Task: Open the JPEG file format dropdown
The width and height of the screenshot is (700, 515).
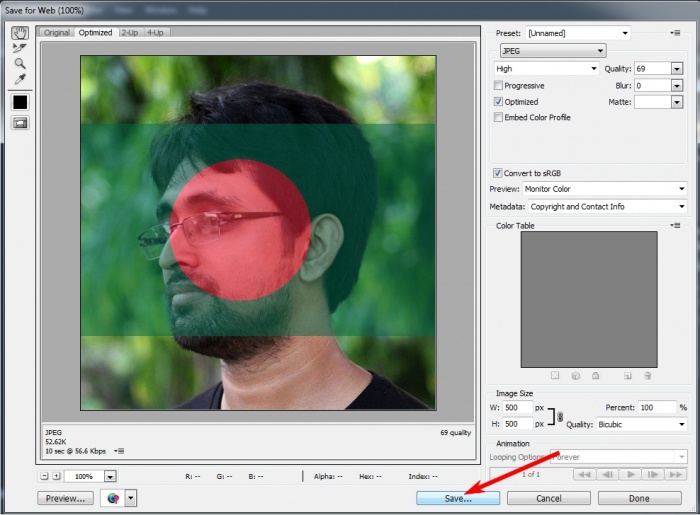Action: tap(552, 50)
